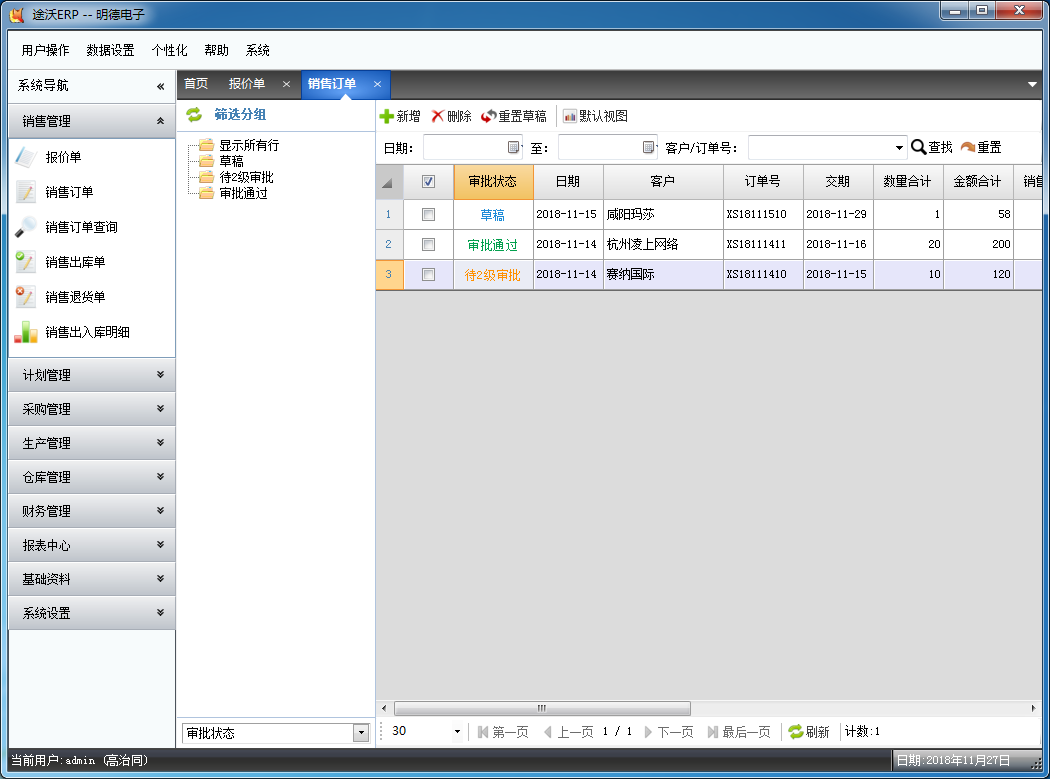Click the 刷新 refresh icon in pager
Image resolution: width=1050 pixels, height=779 pixels.
[796, 732]
